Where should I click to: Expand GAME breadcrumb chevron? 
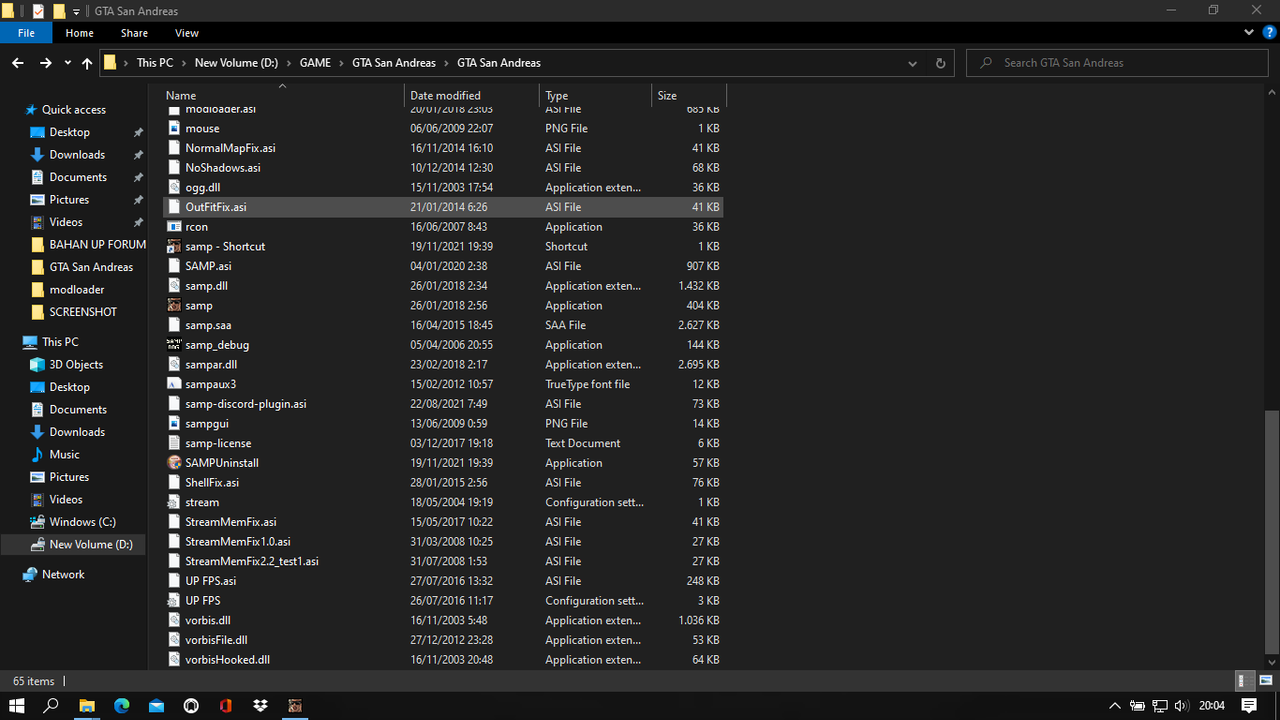341,62
